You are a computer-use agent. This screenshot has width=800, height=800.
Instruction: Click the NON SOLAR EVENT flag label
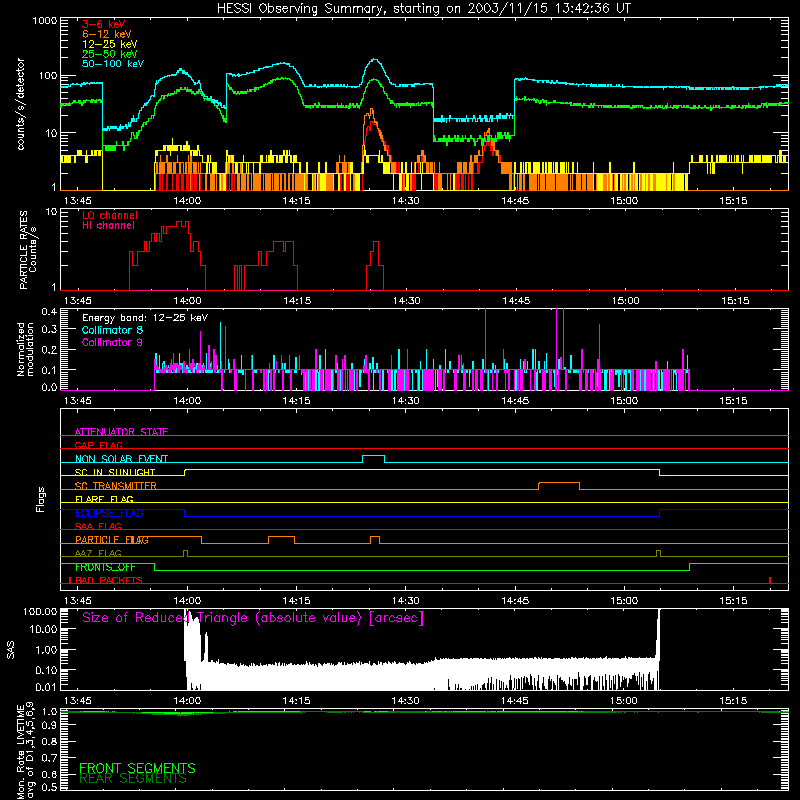pos(121,459)
